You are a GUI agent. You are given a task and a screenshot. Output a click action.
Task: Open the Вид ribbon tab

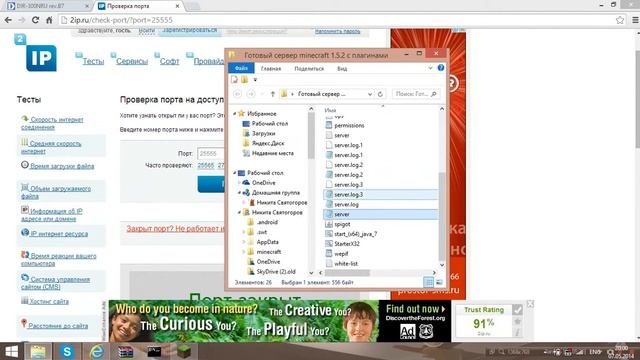(x=342, y=68)
